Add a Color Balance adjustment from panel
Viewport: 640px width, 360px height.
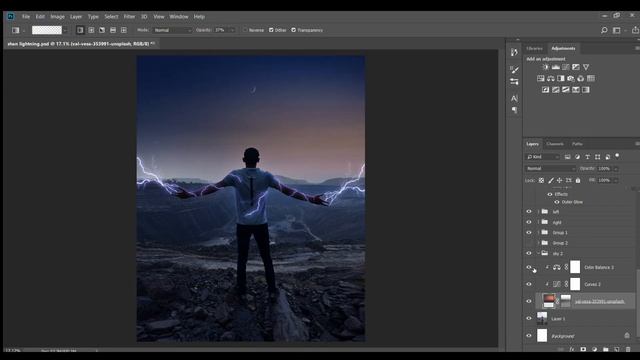(551, 78)
